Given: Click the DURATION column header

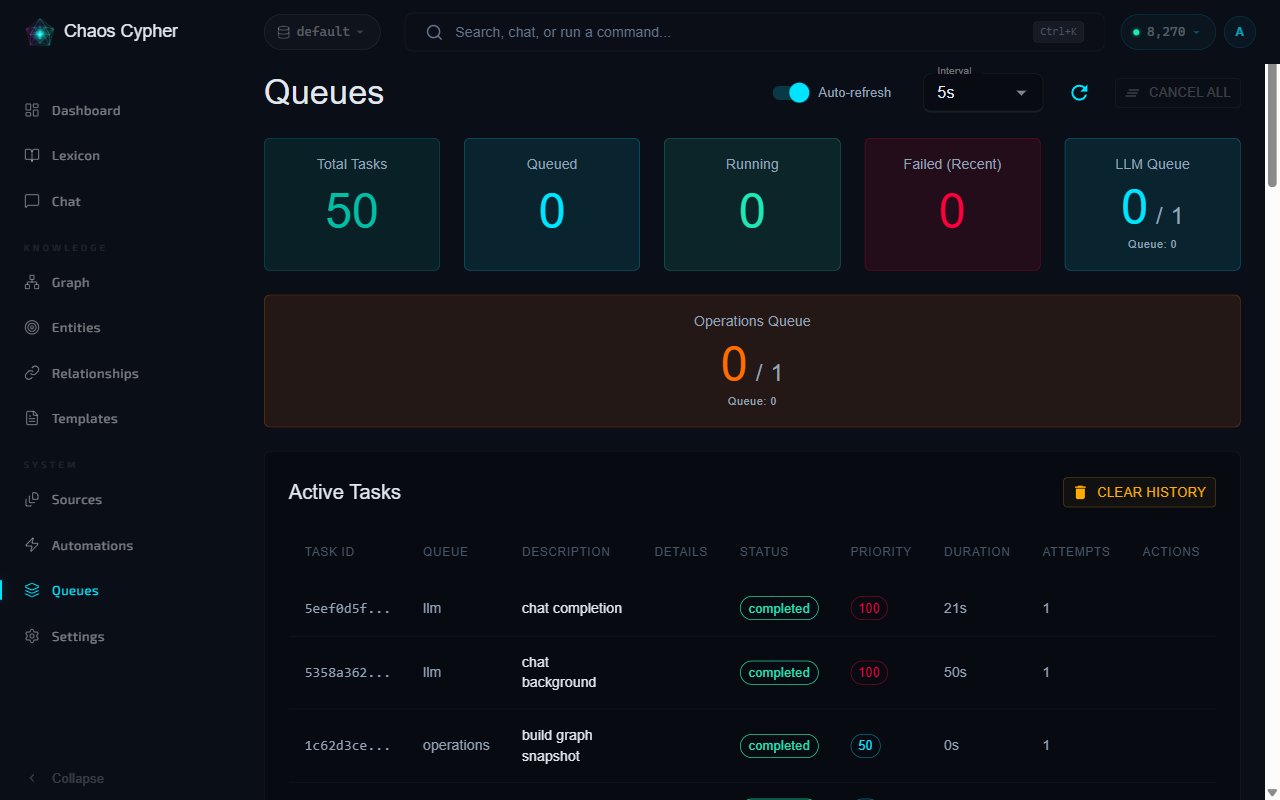Looking at the screenshot, I should point(977,552).
